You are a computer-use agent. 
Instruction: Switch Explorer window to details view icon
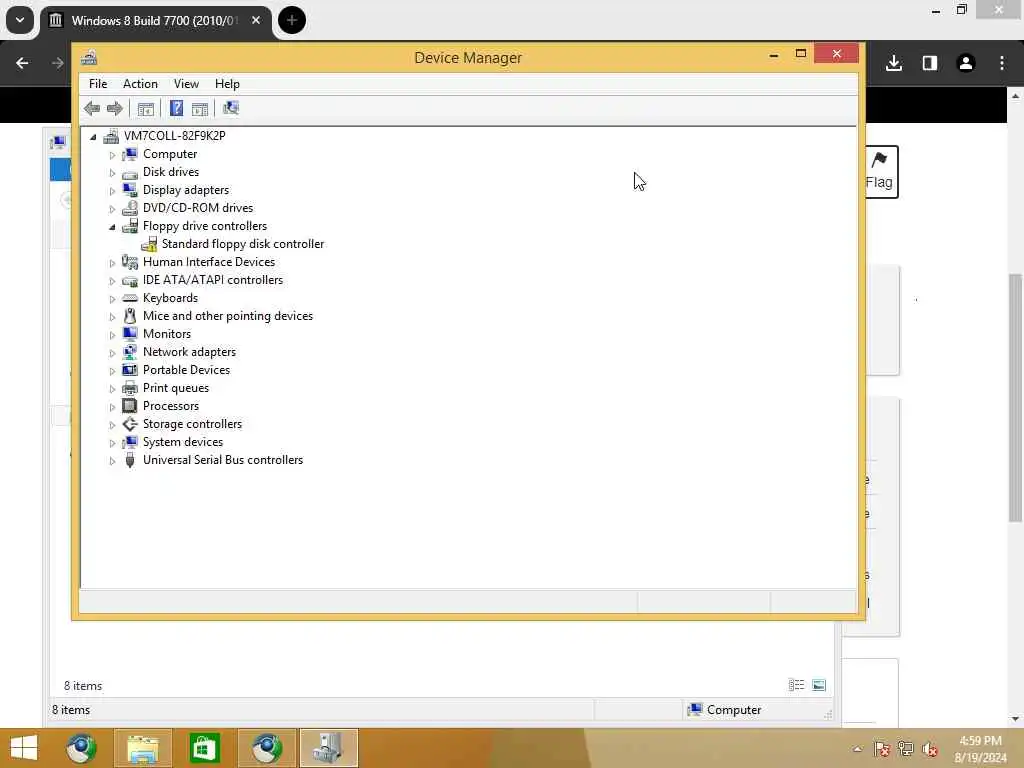pyautogui.click(x=796, y=685)
